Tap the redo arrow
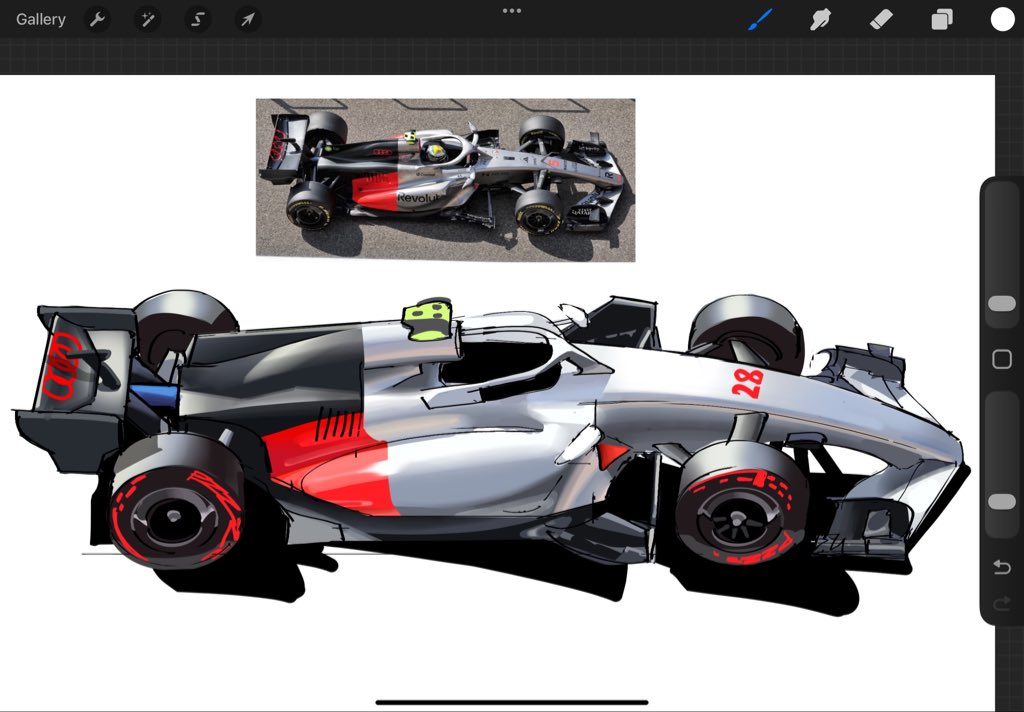1024x712 pixels. [x=1002, y=603]
